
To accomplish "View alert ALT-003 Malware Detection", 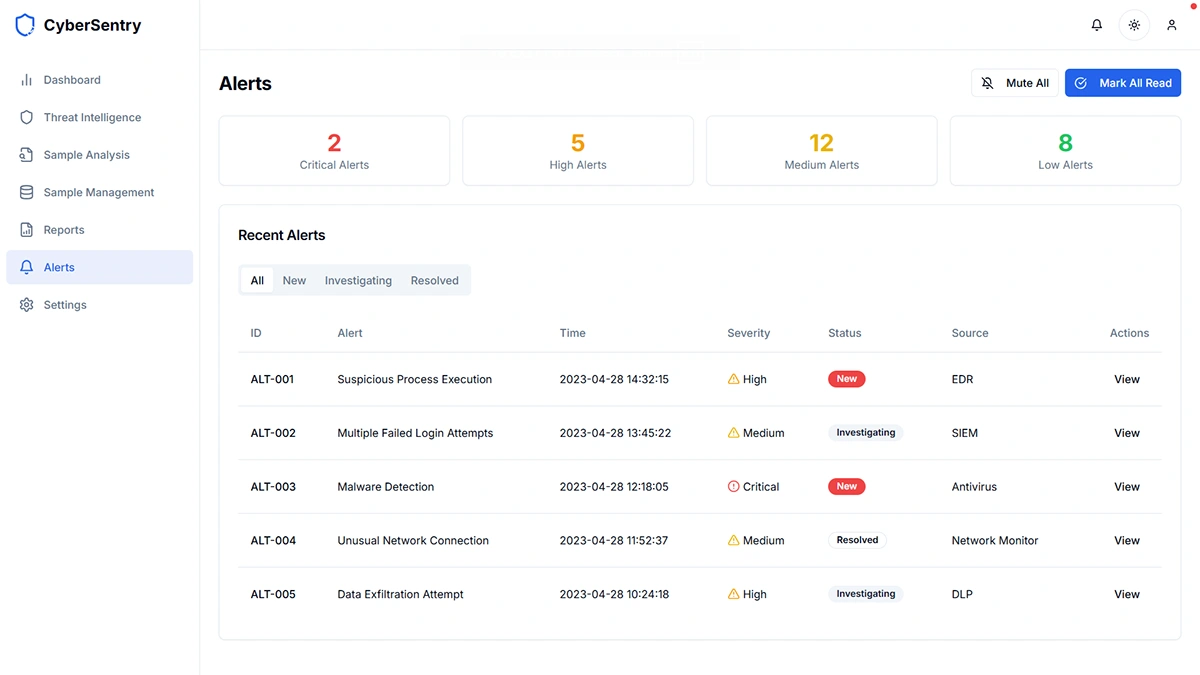I will point(1127,487).
